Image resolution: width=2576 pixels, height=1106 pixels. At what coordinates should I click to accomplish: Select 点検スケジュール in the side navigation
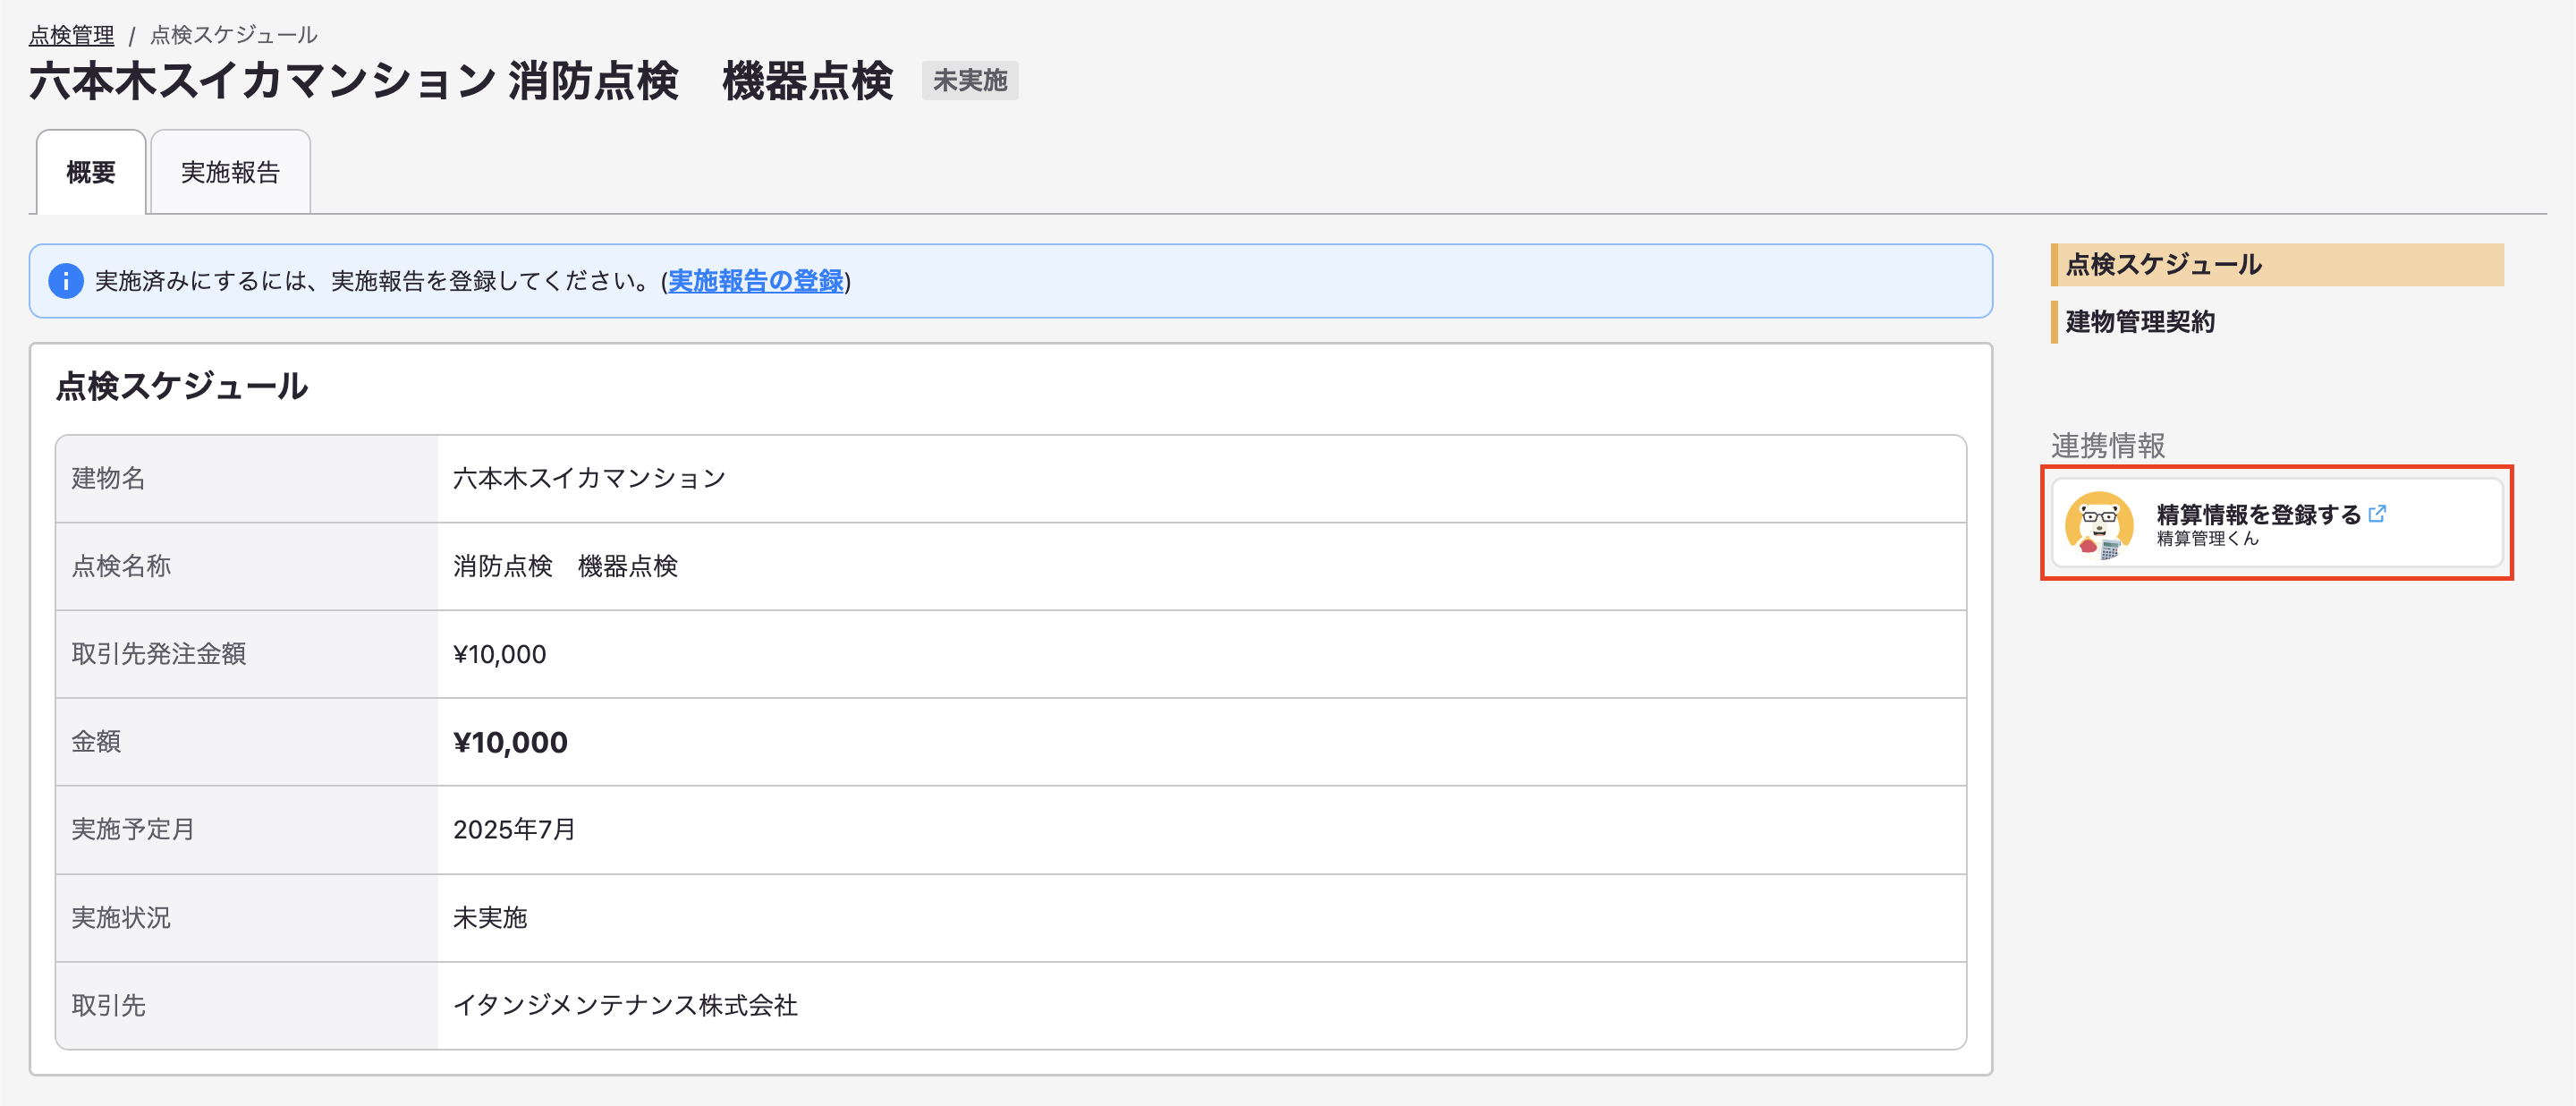pos(2277,264)
